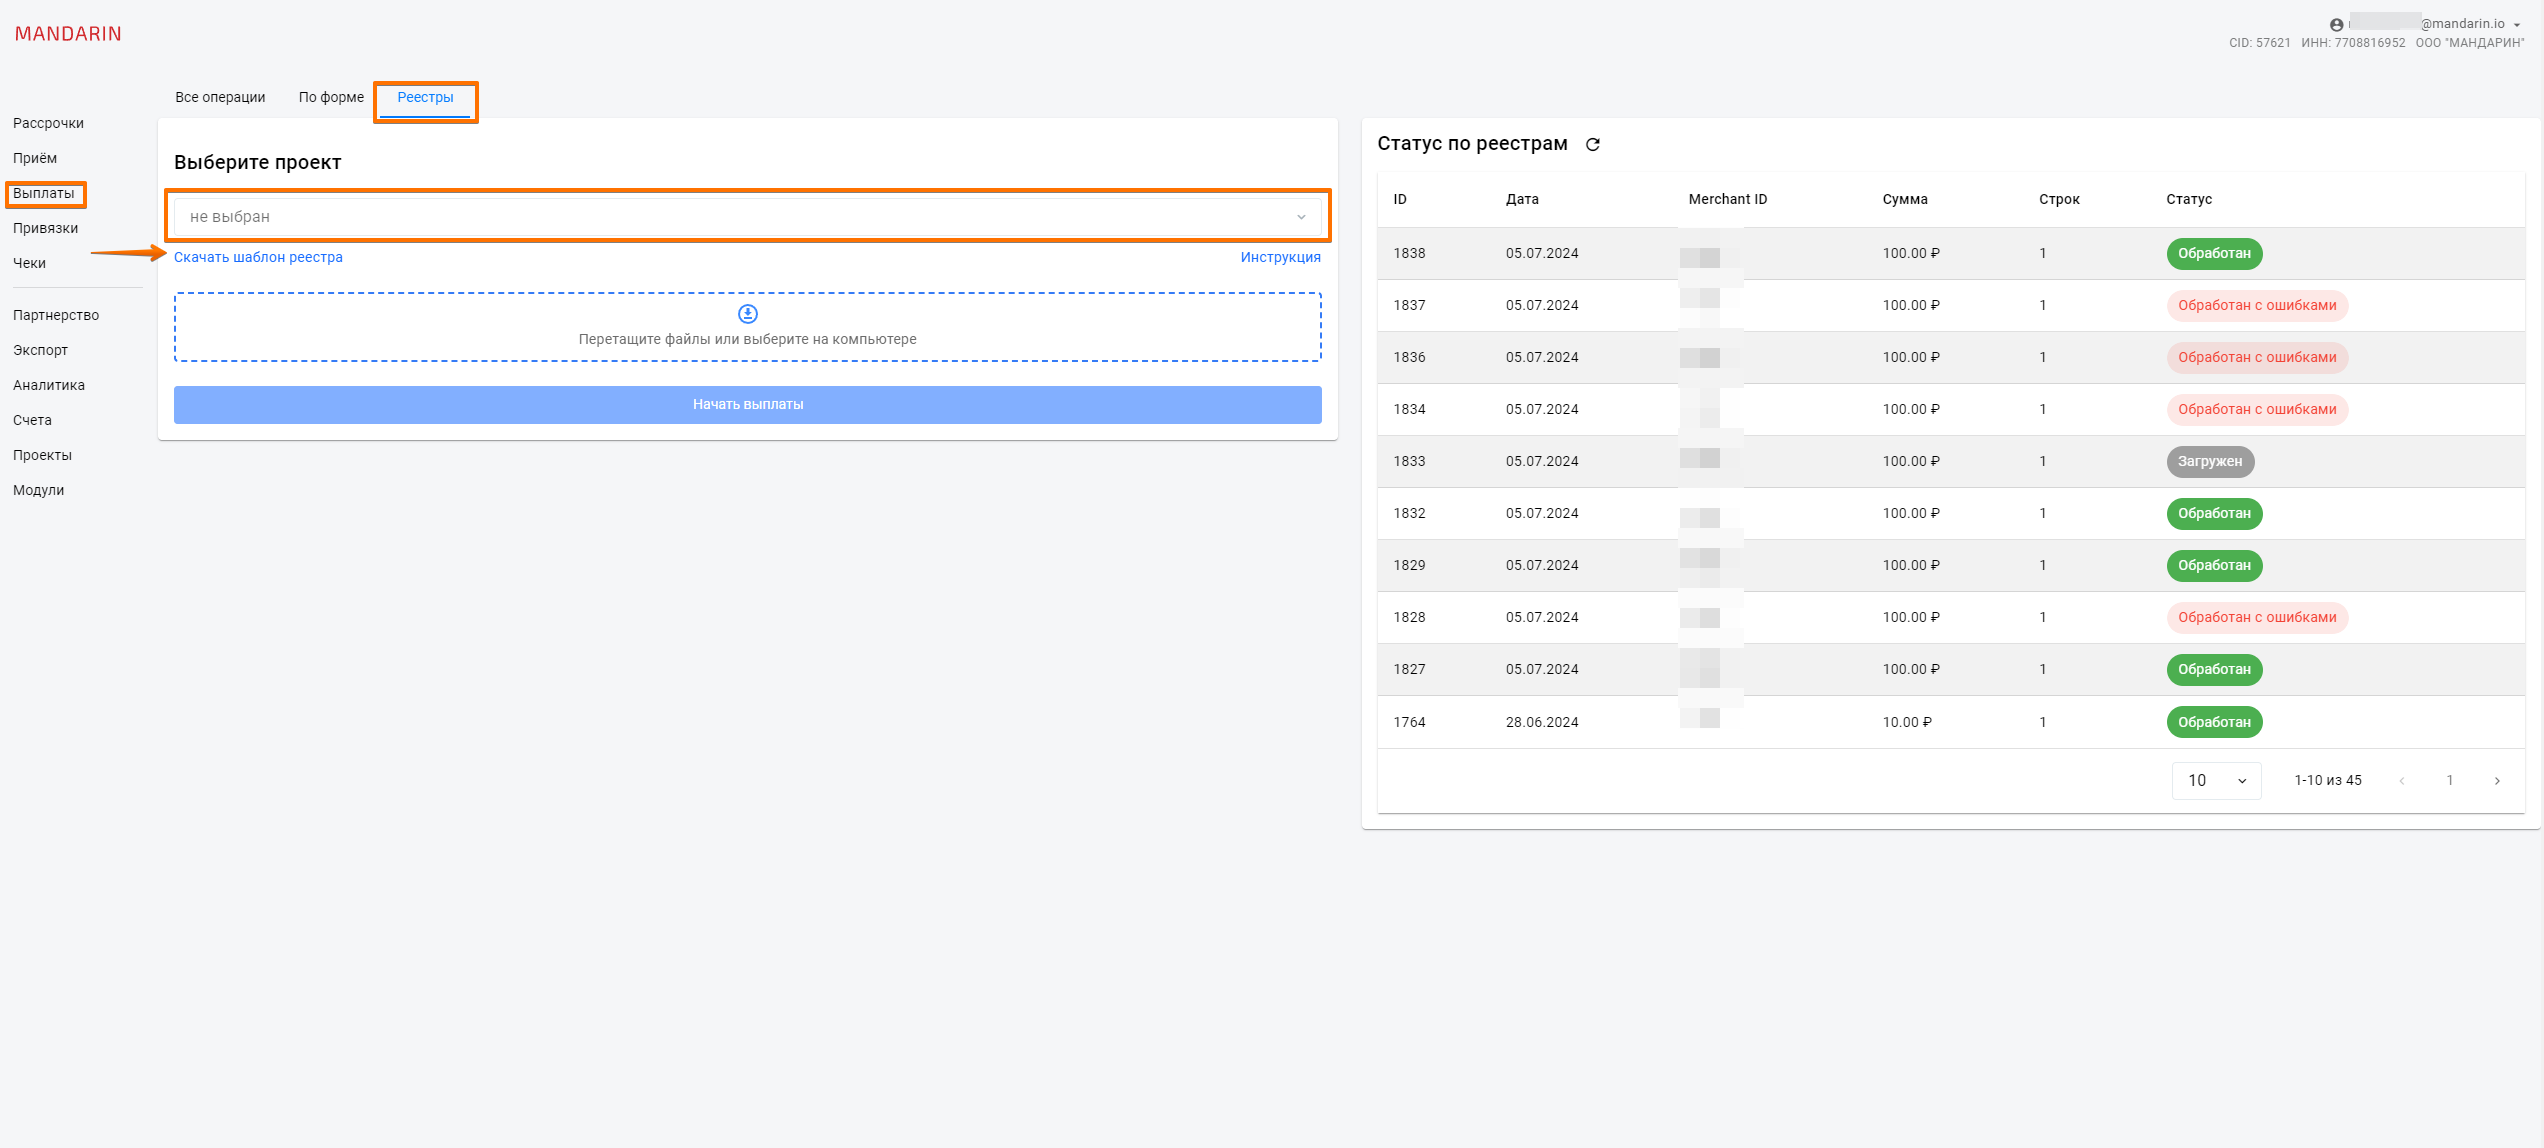The height and width of the screenshot is (1148, 2544).
Task: Go to Аналитика in the sidebar
Action: [49, 386]
